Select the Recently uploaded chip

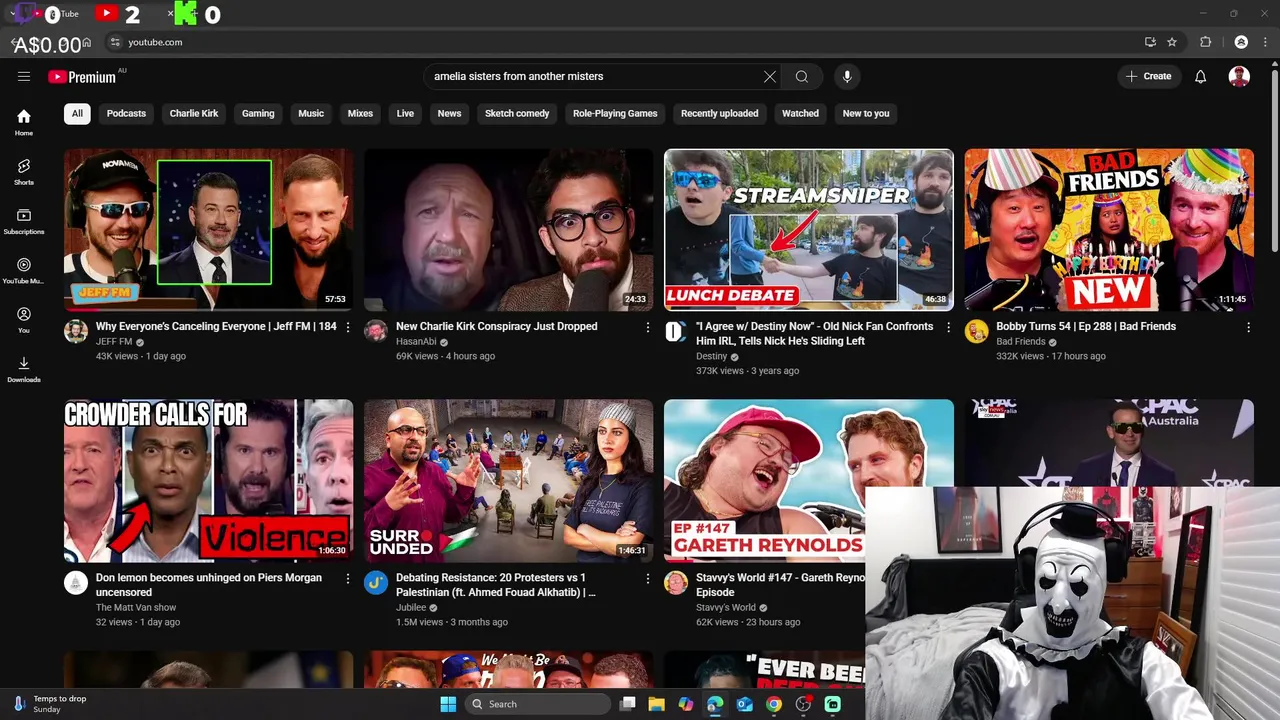pyautogui.click(x=719, y=113)
